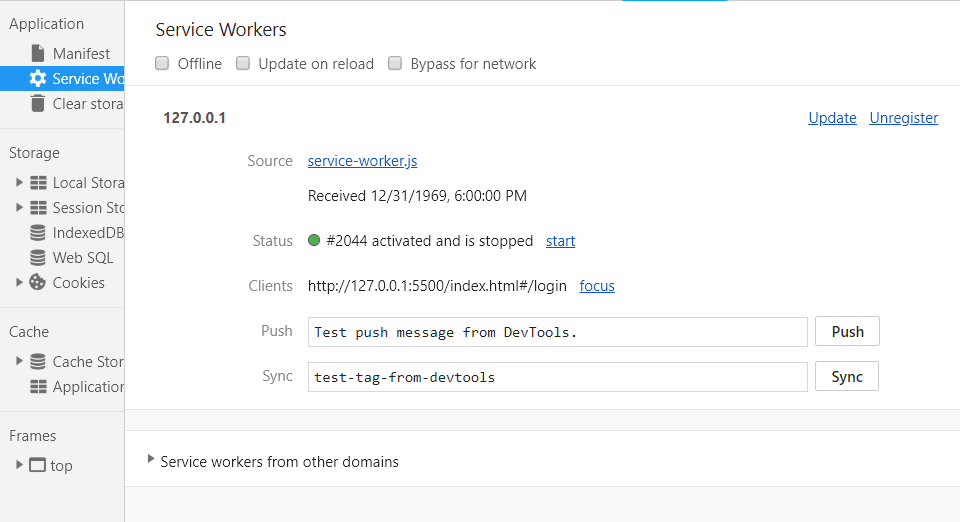Click the Frames section header
Screen dimensions: 960x522
[x=32, y=436]
